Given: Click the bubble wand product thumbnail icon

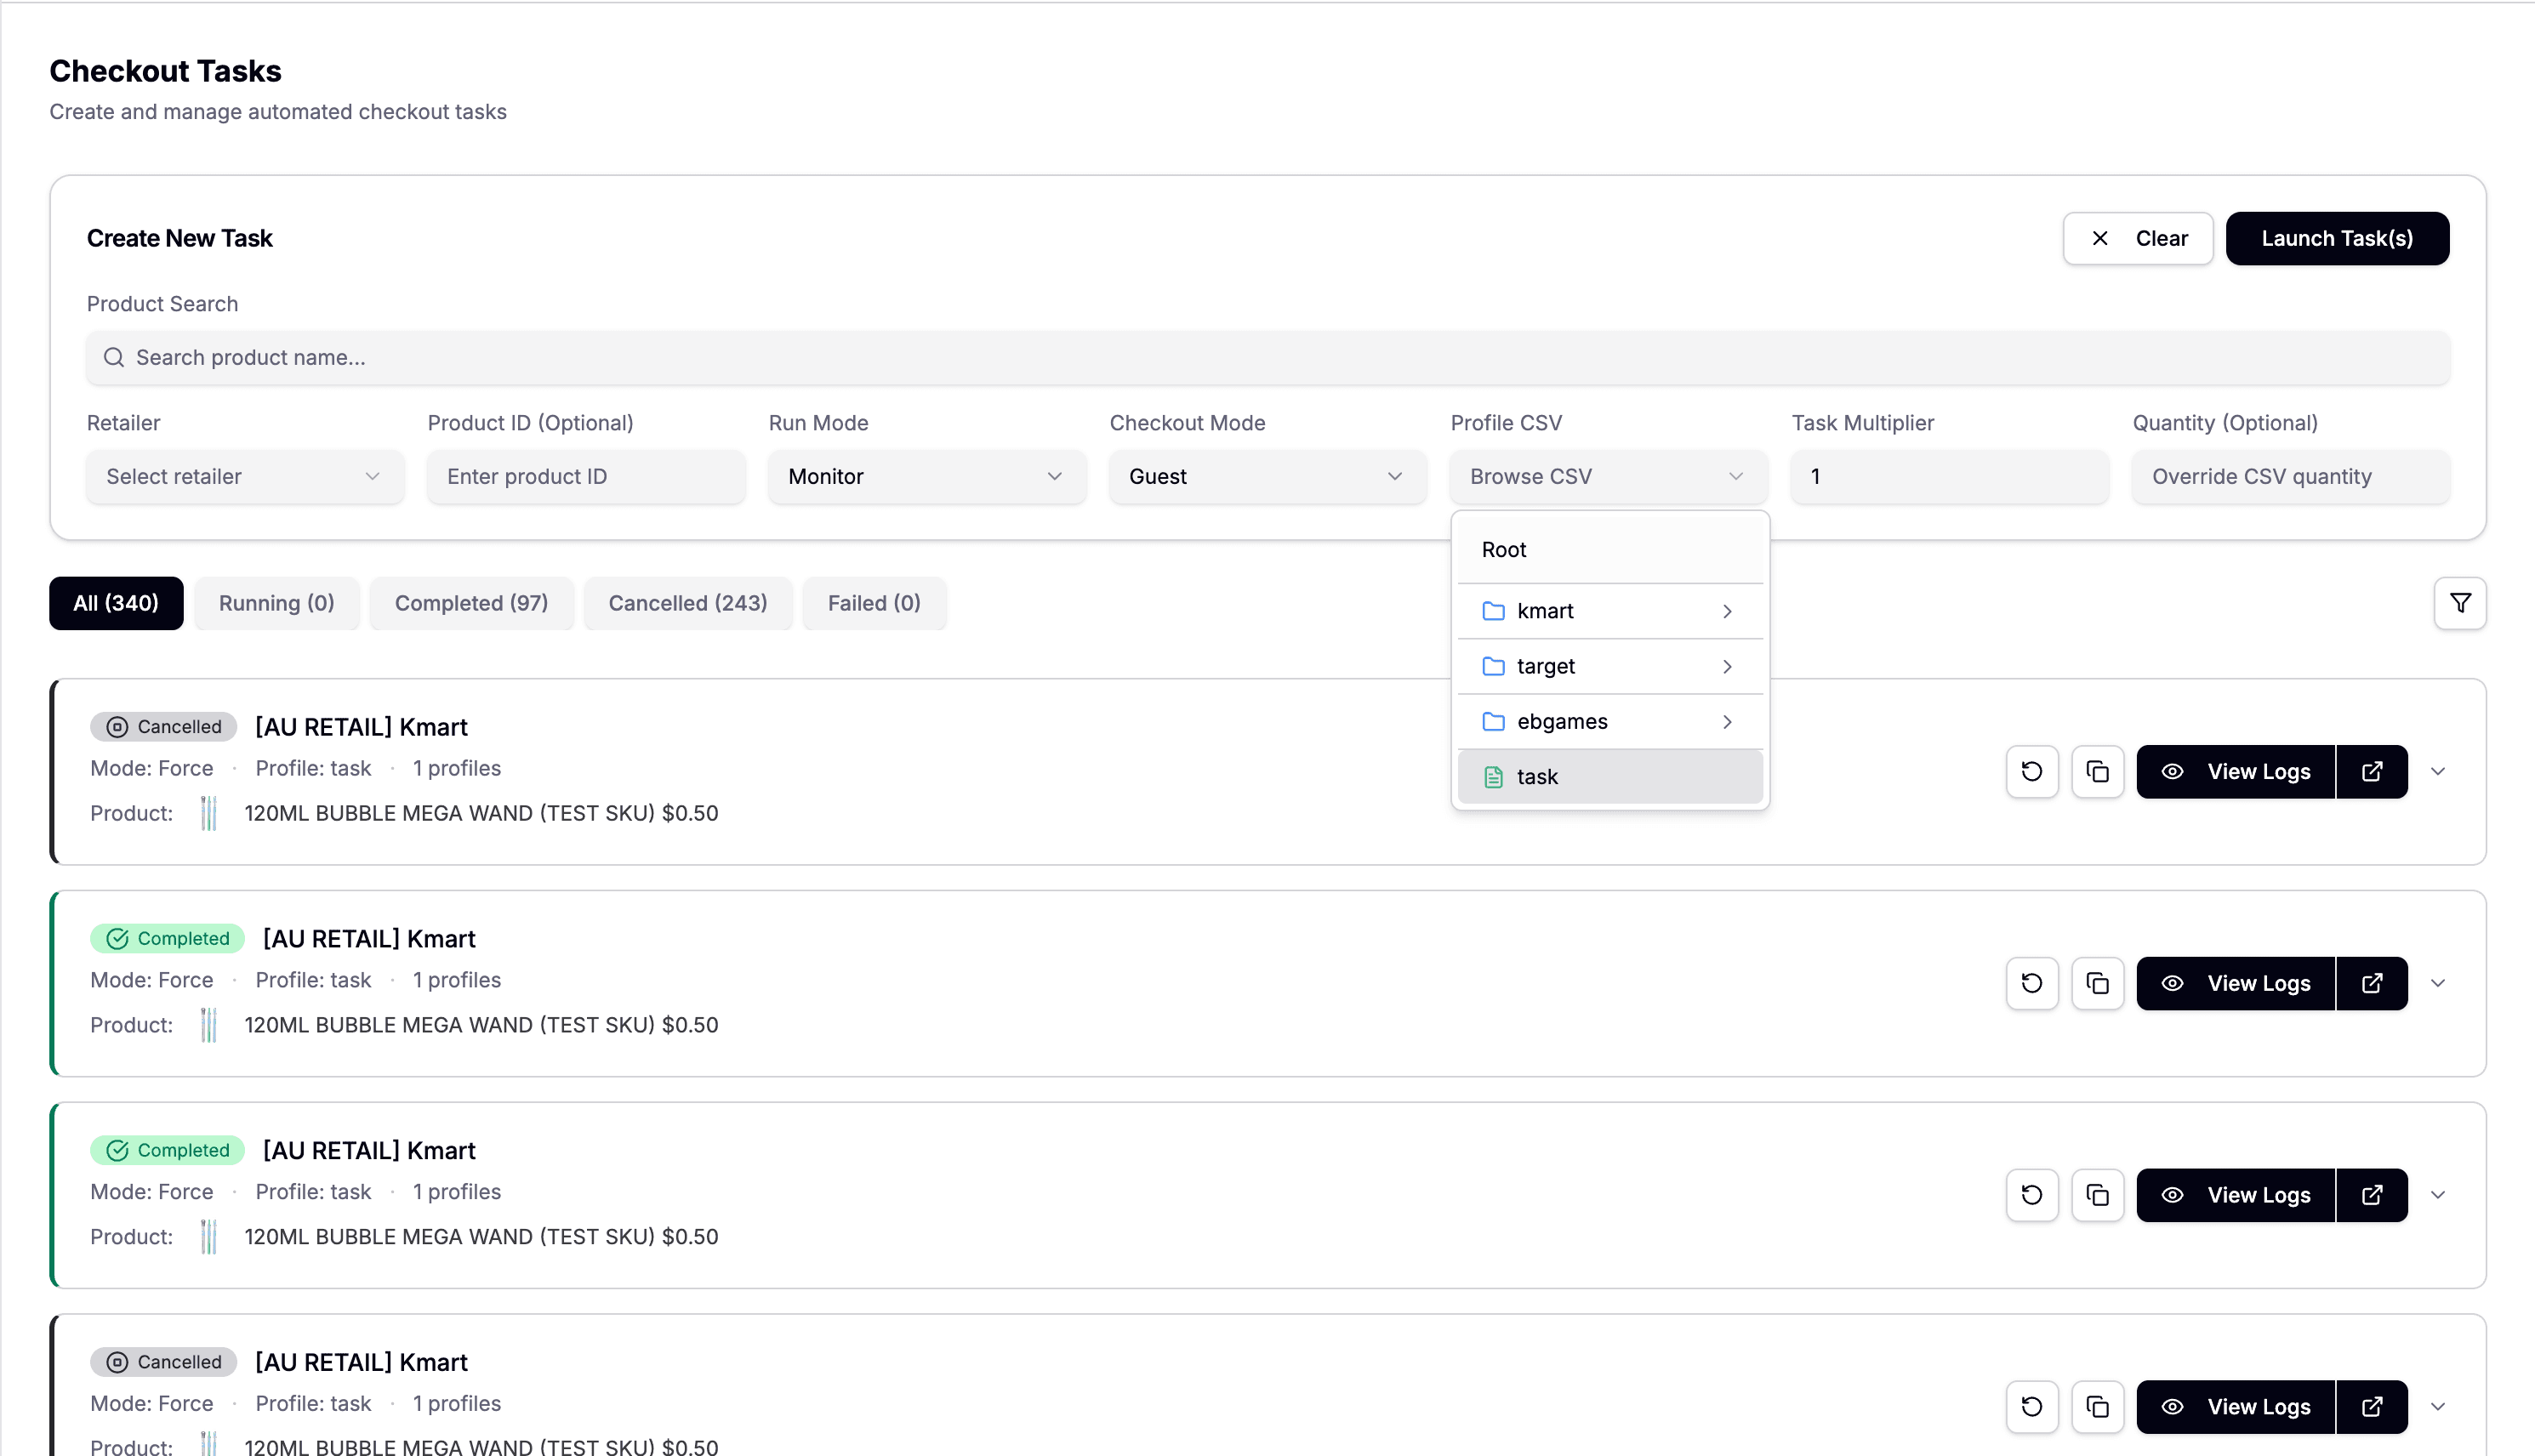Looking at the screenshot, I should tap(208, 813).
